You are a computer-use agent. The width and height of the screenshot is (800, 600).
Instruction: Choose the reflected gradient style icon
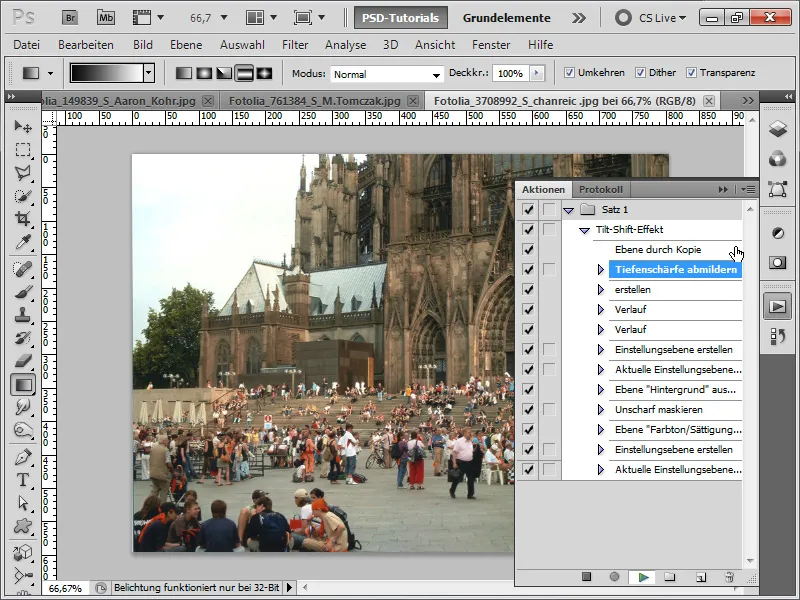(244, 73)
